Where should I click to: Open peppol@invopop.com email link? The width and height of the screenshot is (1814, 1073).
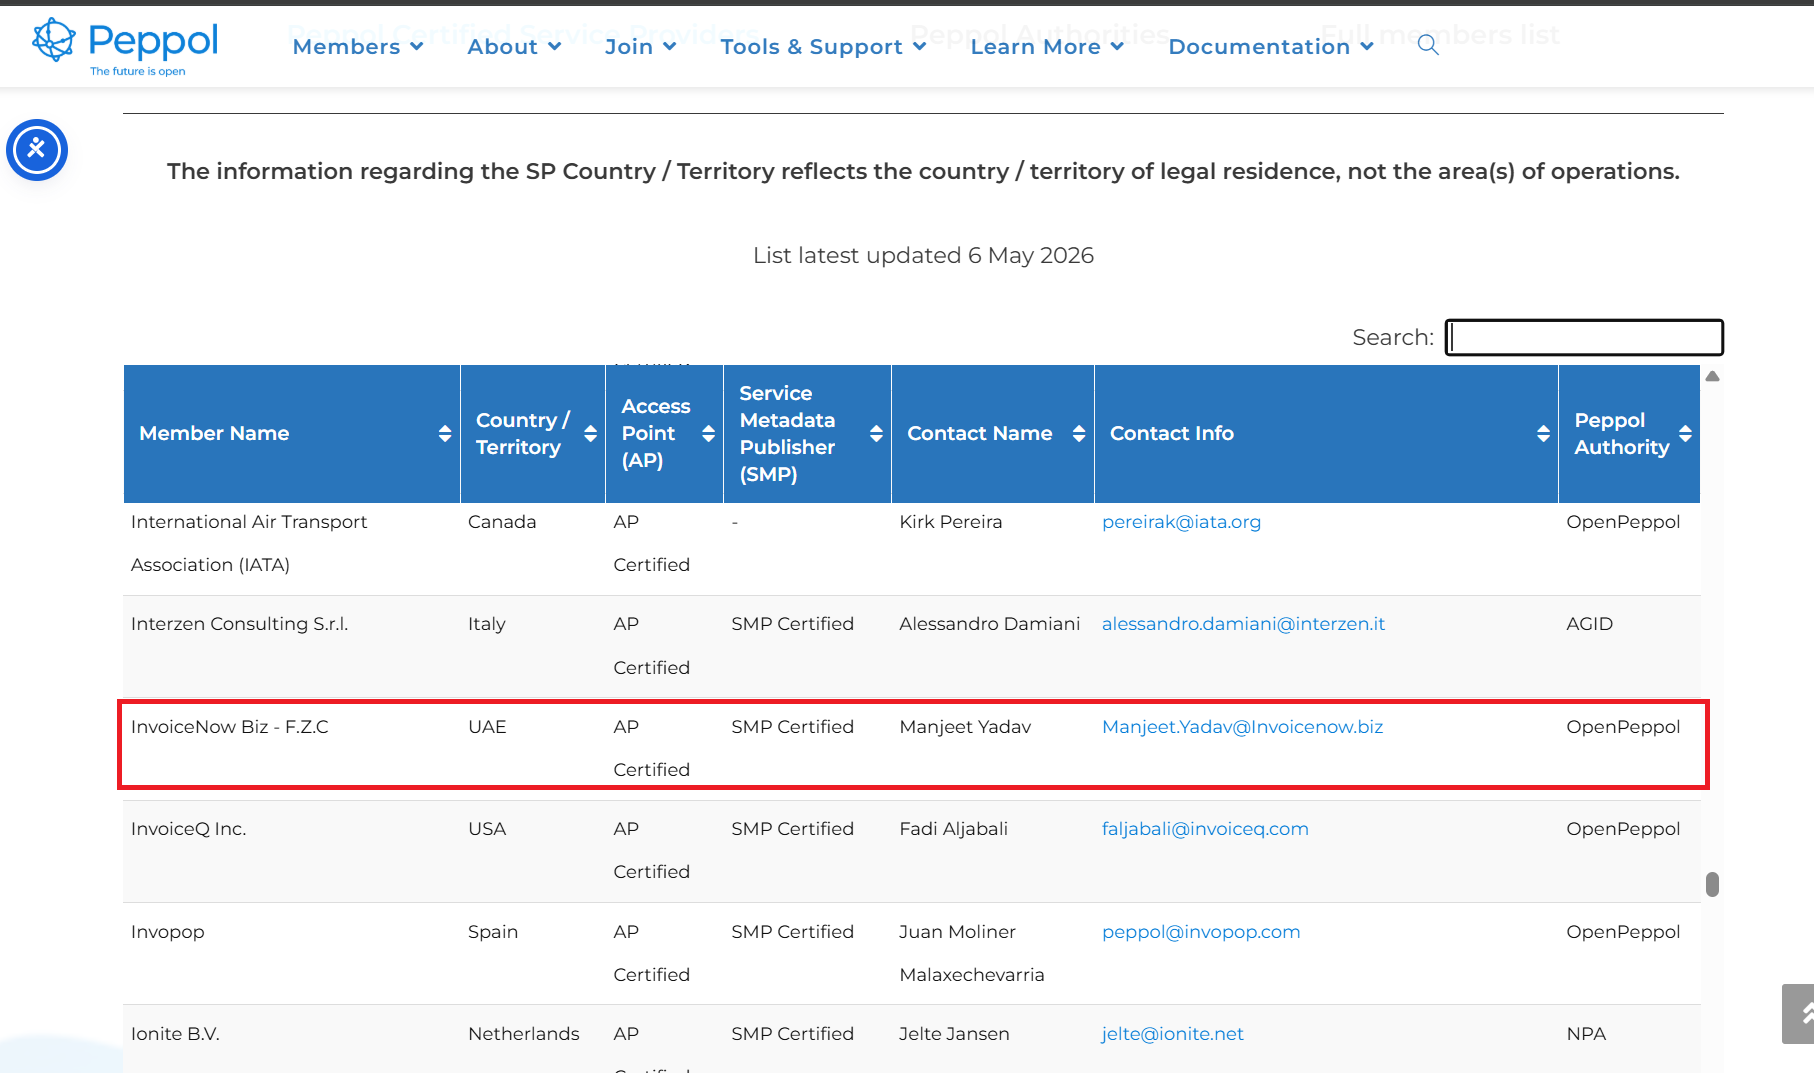pyautogui.click(x=1201, y=932)
